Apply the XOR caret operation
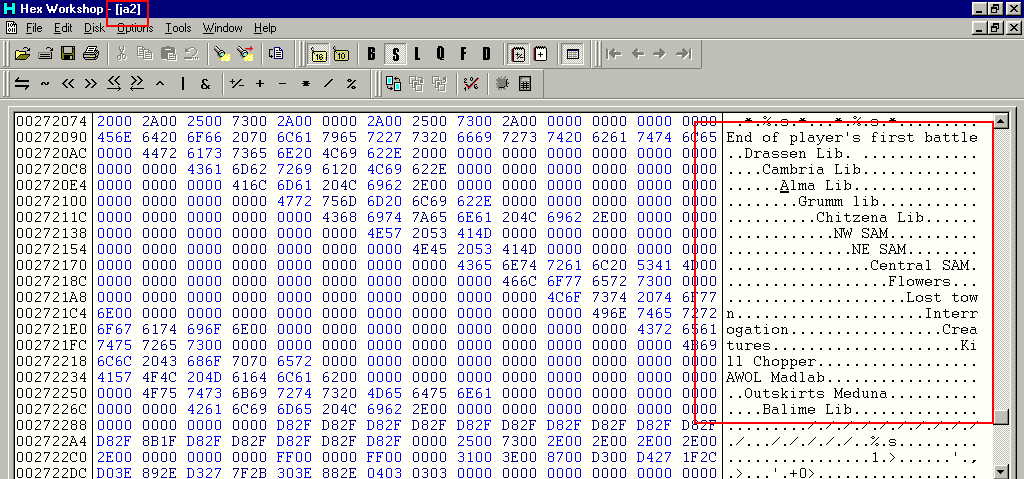 click(x=160, y=84)
